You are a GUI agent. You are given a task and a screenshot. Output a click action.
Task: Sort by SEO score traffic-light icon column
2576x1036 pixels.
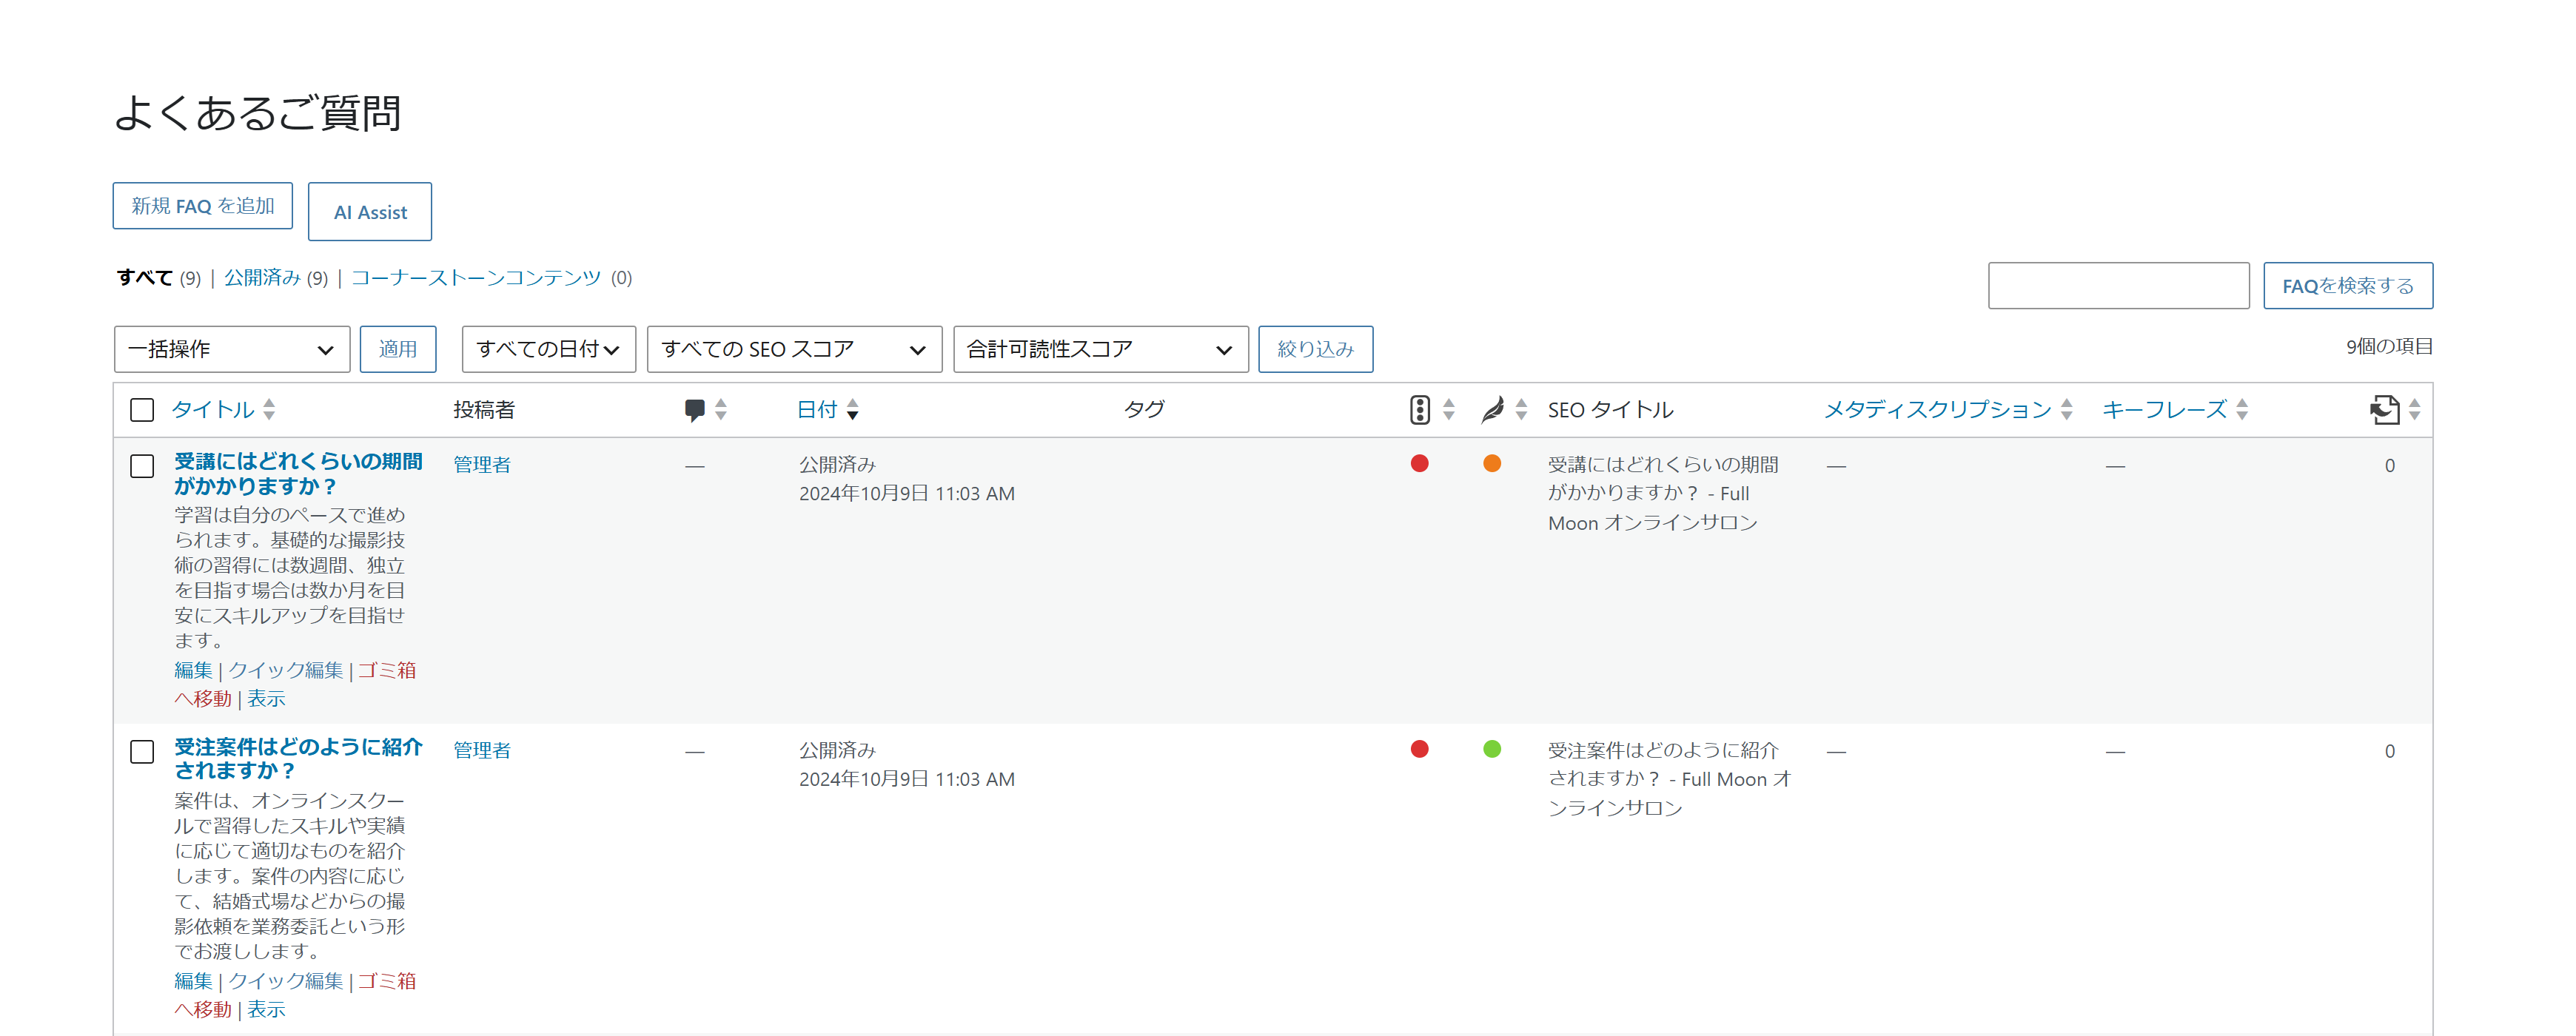coord(1420,410)
